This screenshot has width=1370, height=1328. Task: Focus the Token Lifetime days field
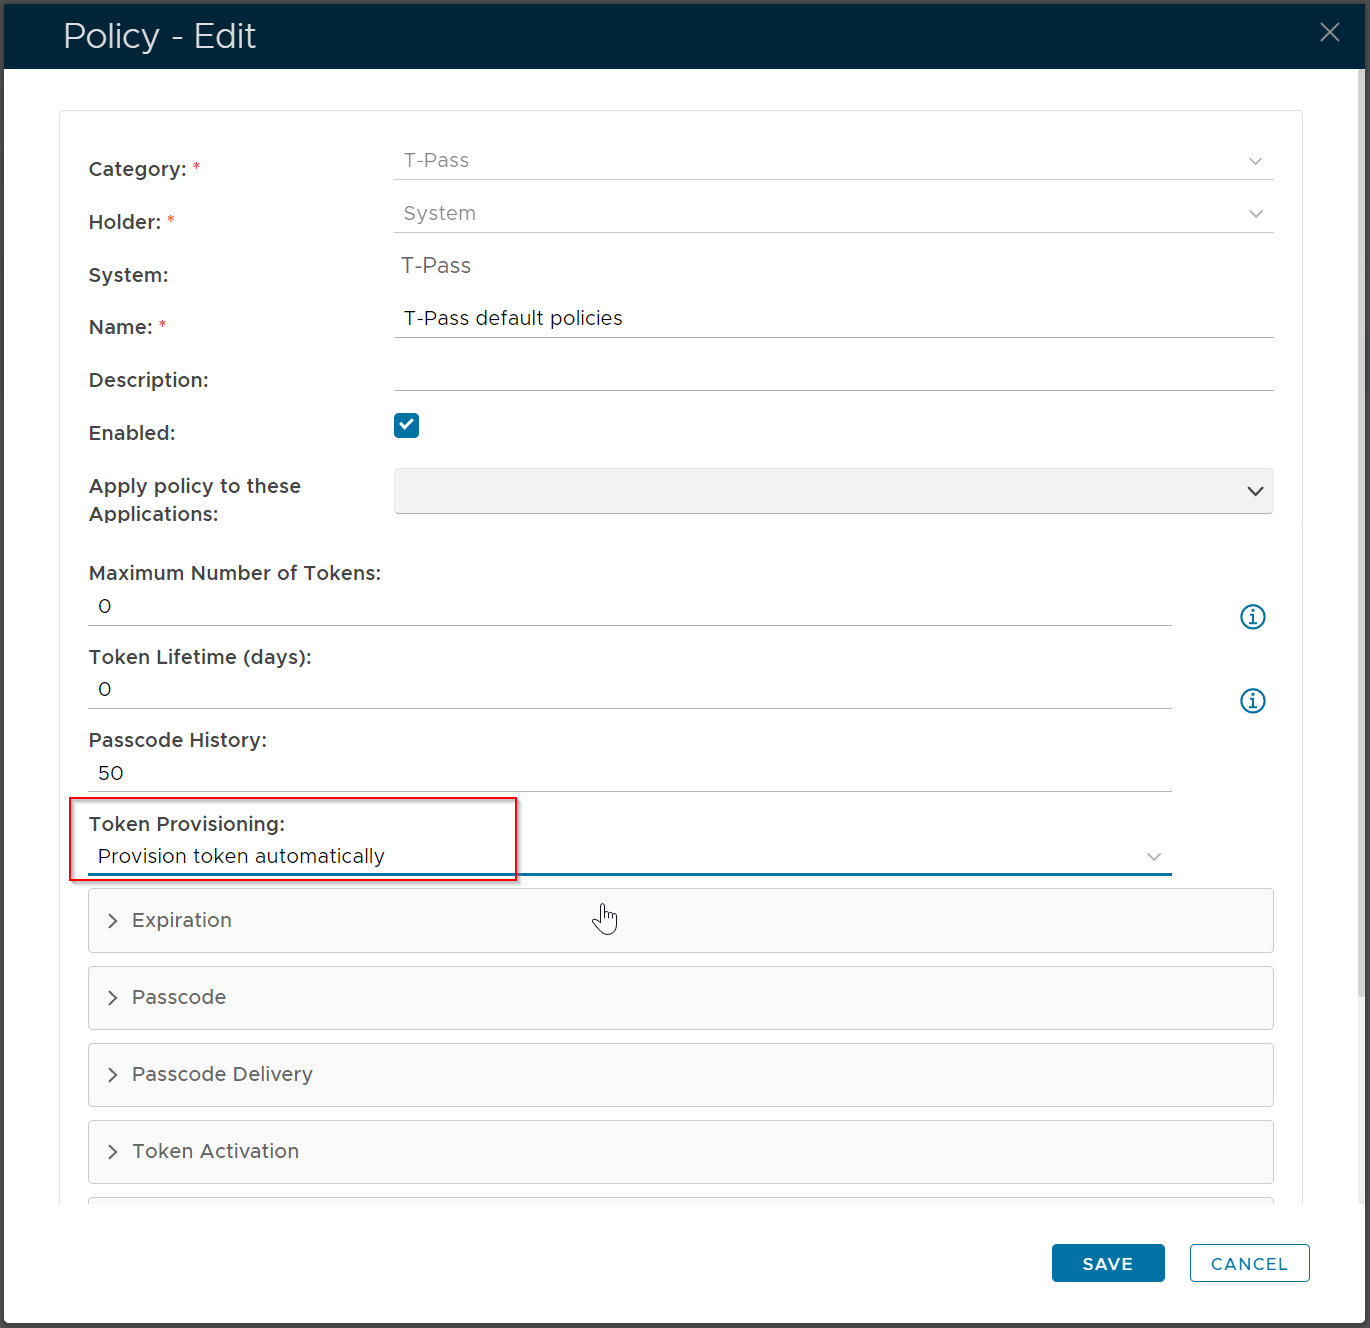pyautogui.click(x=629, y=690)
